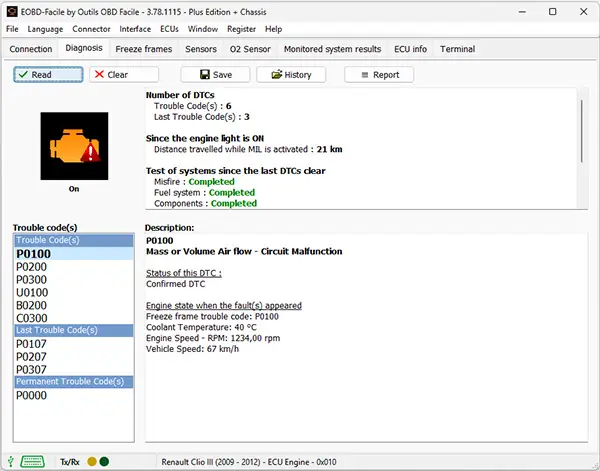Viewport: 600px width, 471px height.
Task: Collapse the Permanent Trouble Code(s) section header
Action: [x=73, y=381]
